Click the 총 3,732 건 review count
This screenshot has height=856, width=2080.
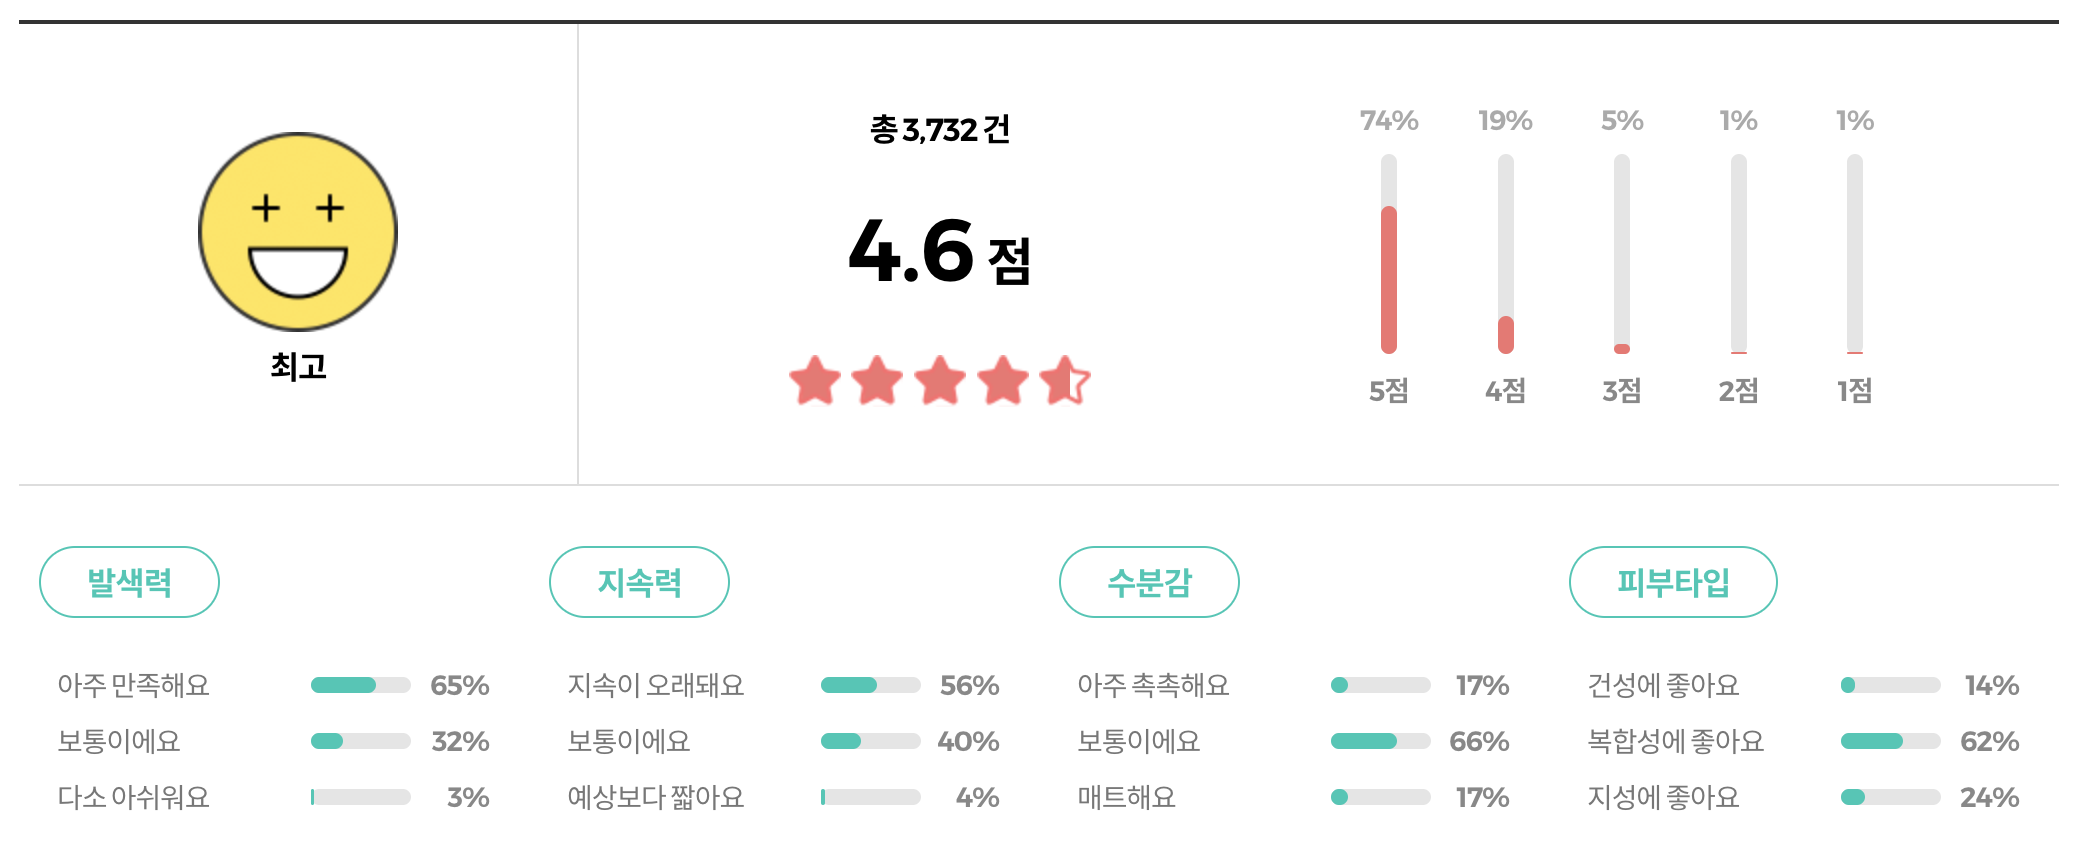point(938,130)
